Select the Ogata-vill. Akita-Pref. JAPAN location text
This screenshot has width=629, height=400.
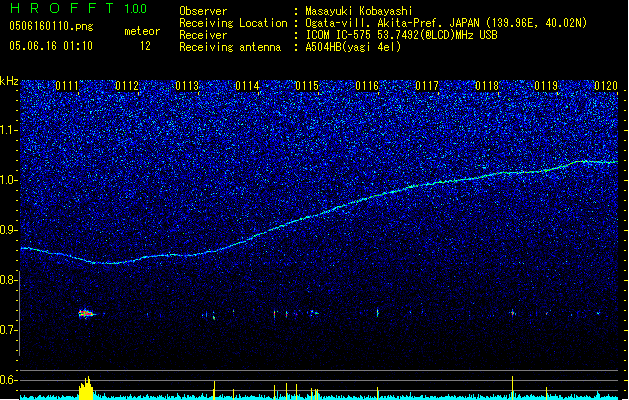446,23
